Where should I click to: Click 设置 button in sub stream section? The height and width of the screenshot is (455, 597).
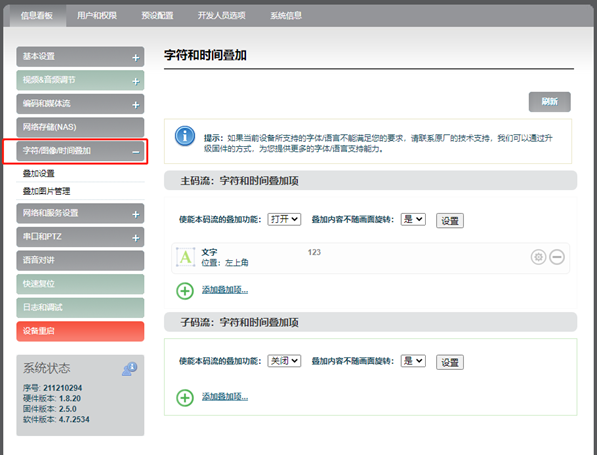pyautogui.click(x=450, y=362)
